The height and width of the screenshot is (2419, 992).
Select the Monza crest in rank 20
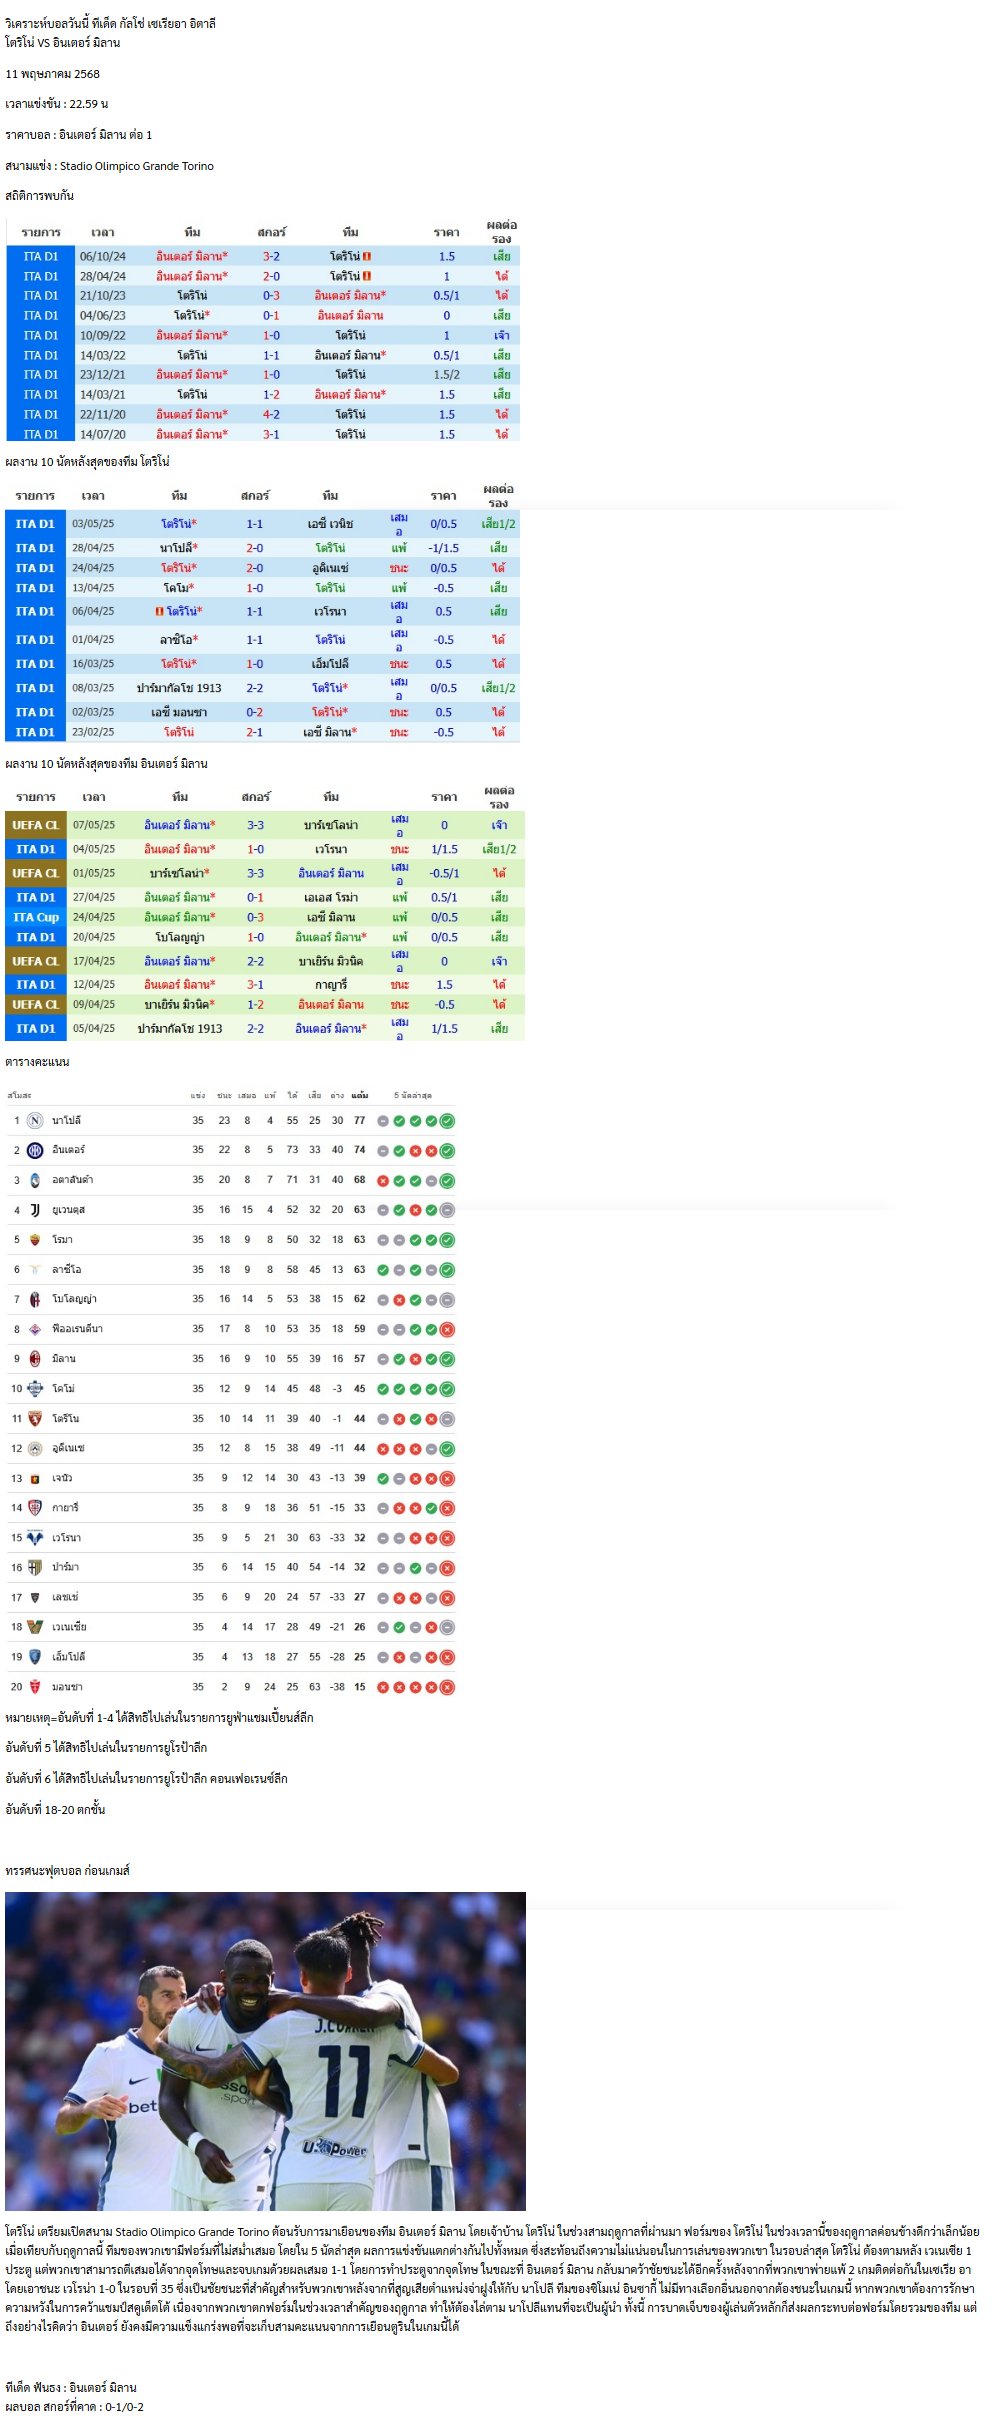tap(35, 1687)
